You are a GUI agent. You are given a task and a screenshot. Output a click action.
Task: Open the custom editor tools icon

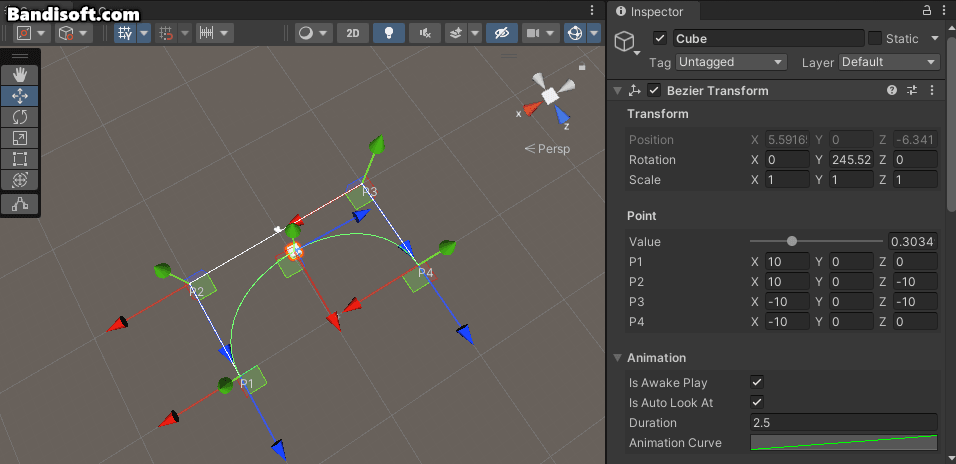click(x=20, y=204)
